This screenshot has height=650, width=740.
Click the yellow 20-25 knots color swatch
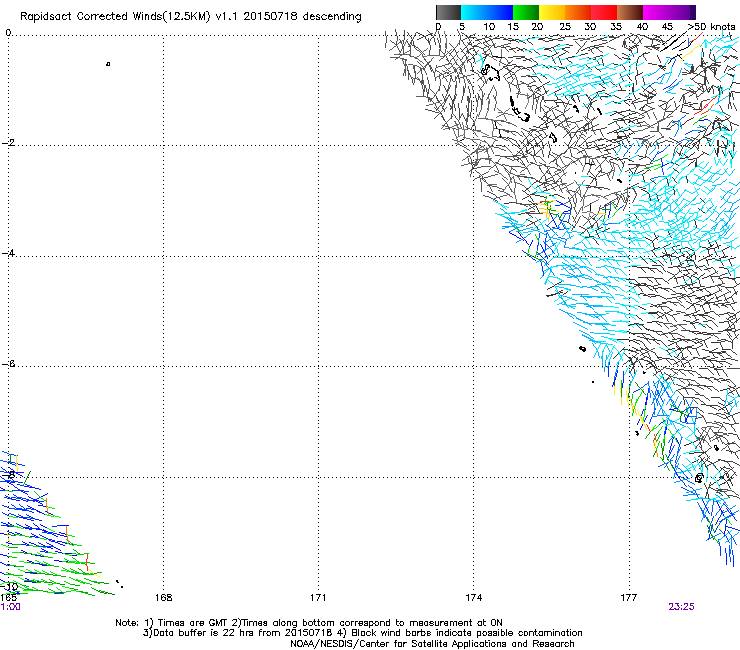[552, 12]
